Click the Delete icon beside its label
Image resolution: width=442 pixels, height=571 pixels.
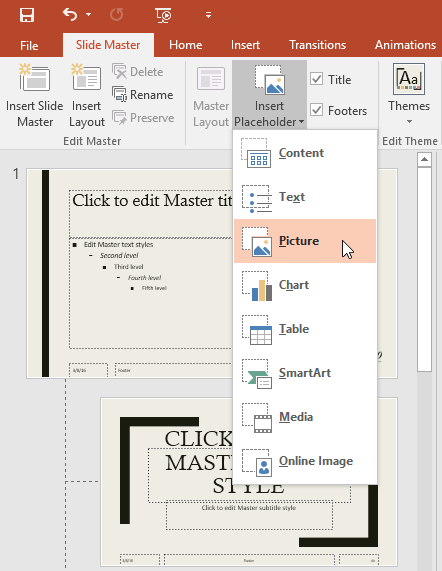(x=119, y=72)
